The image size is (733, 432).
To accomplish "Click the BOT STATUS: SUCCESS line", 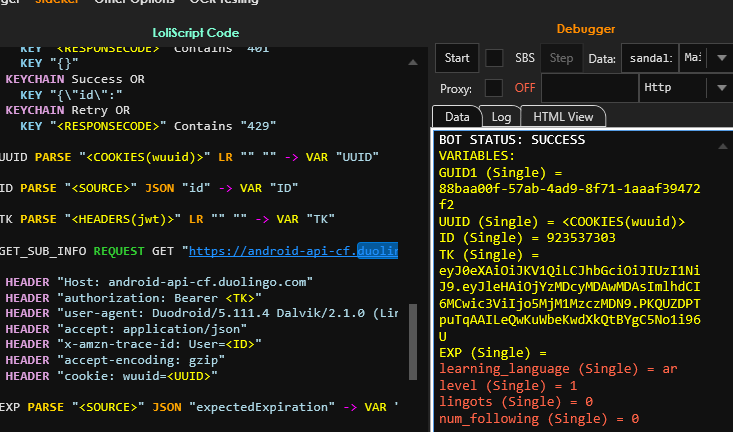I will coord(512,140).
